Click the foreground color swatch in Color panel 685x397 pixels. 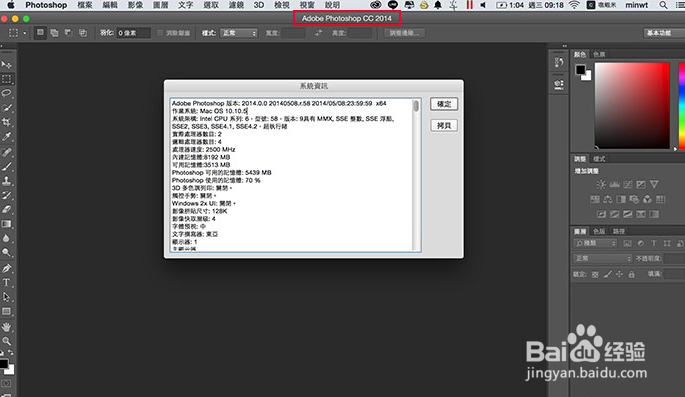[x=581, y=70]
